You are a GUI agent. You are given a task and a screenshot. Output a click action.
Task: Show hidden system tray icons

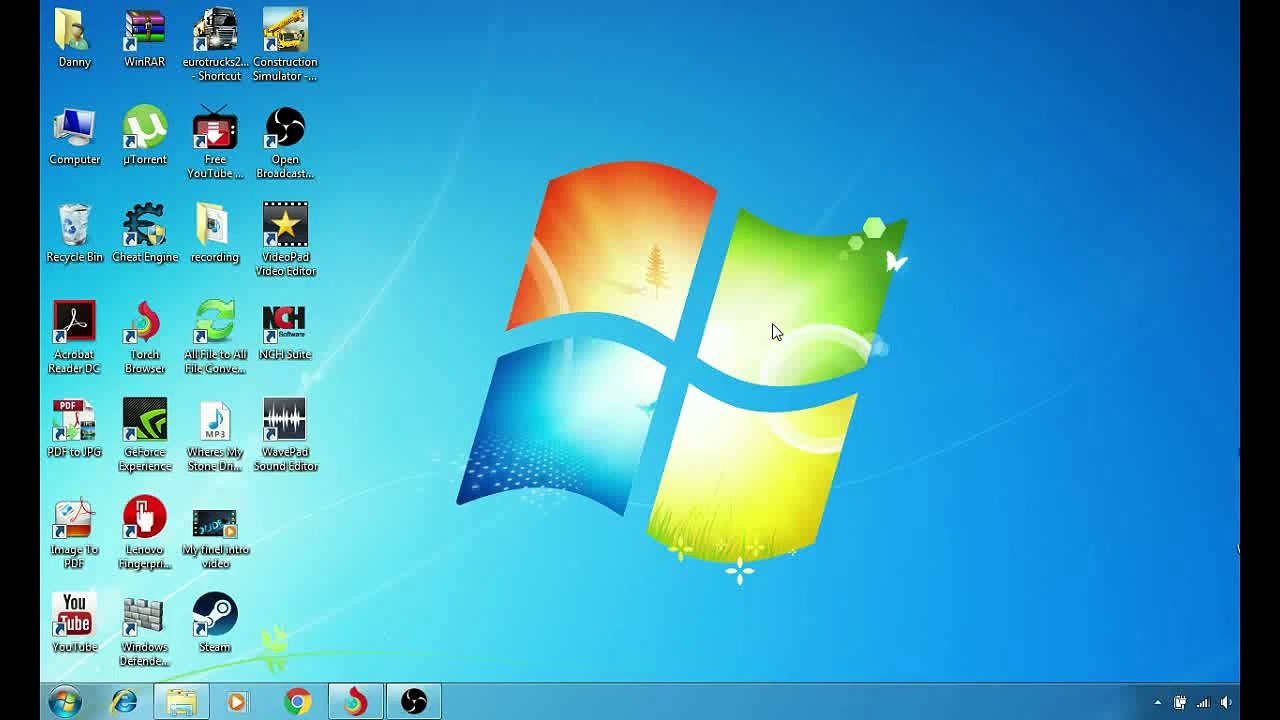[x=1158, y=702]
